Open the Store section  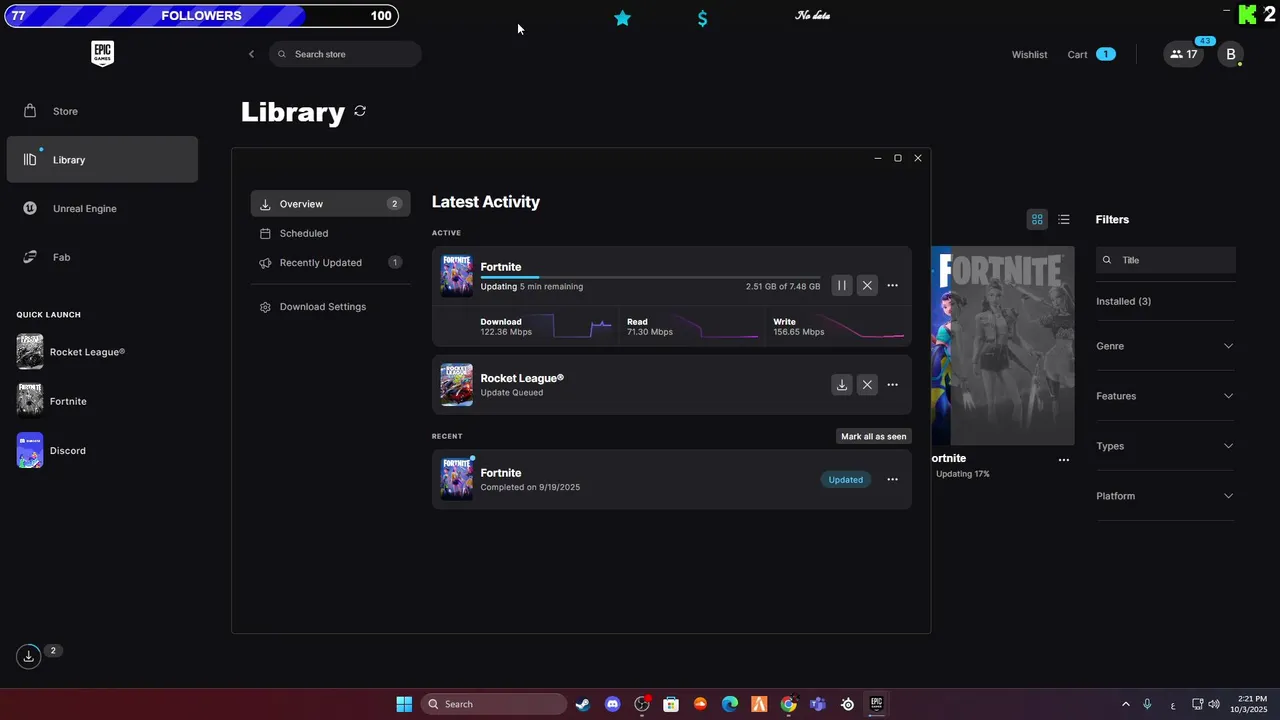pos(102,111)
